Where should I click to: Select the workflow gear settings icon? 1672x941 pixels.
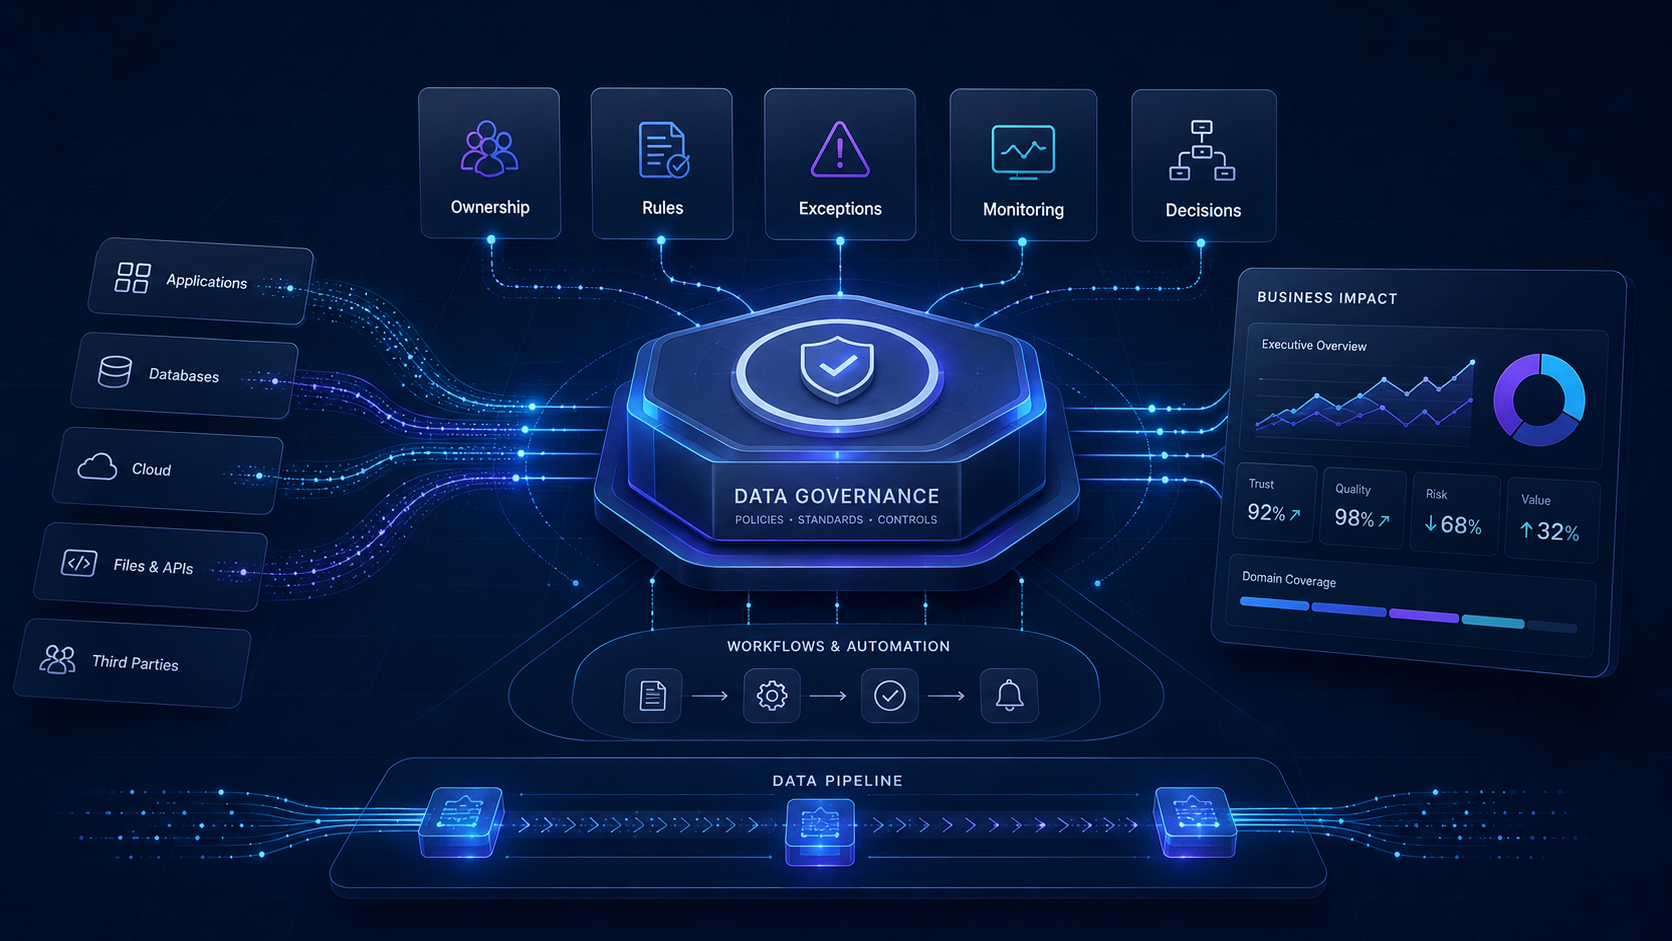[x=771, y=695]
